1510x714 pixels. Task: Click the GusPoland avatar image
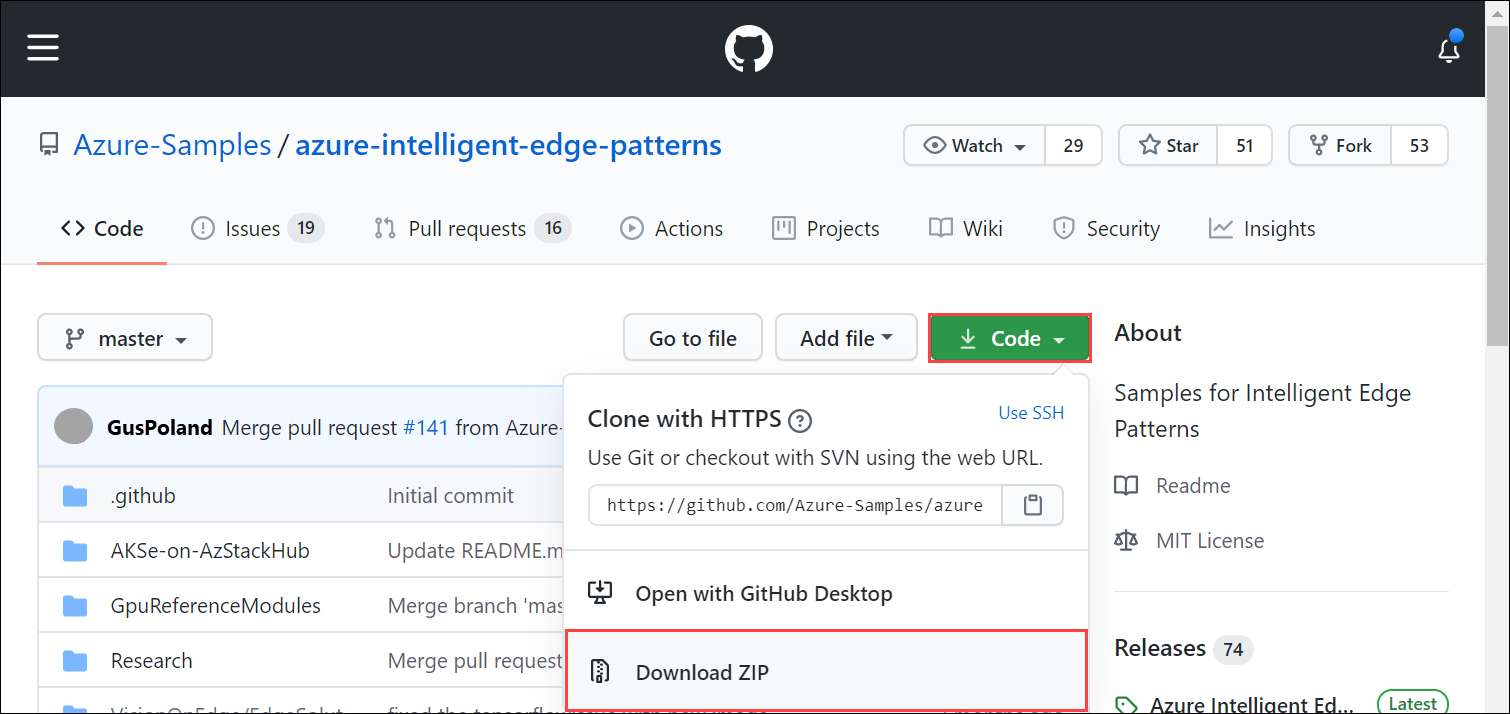[x=74, y=427]
